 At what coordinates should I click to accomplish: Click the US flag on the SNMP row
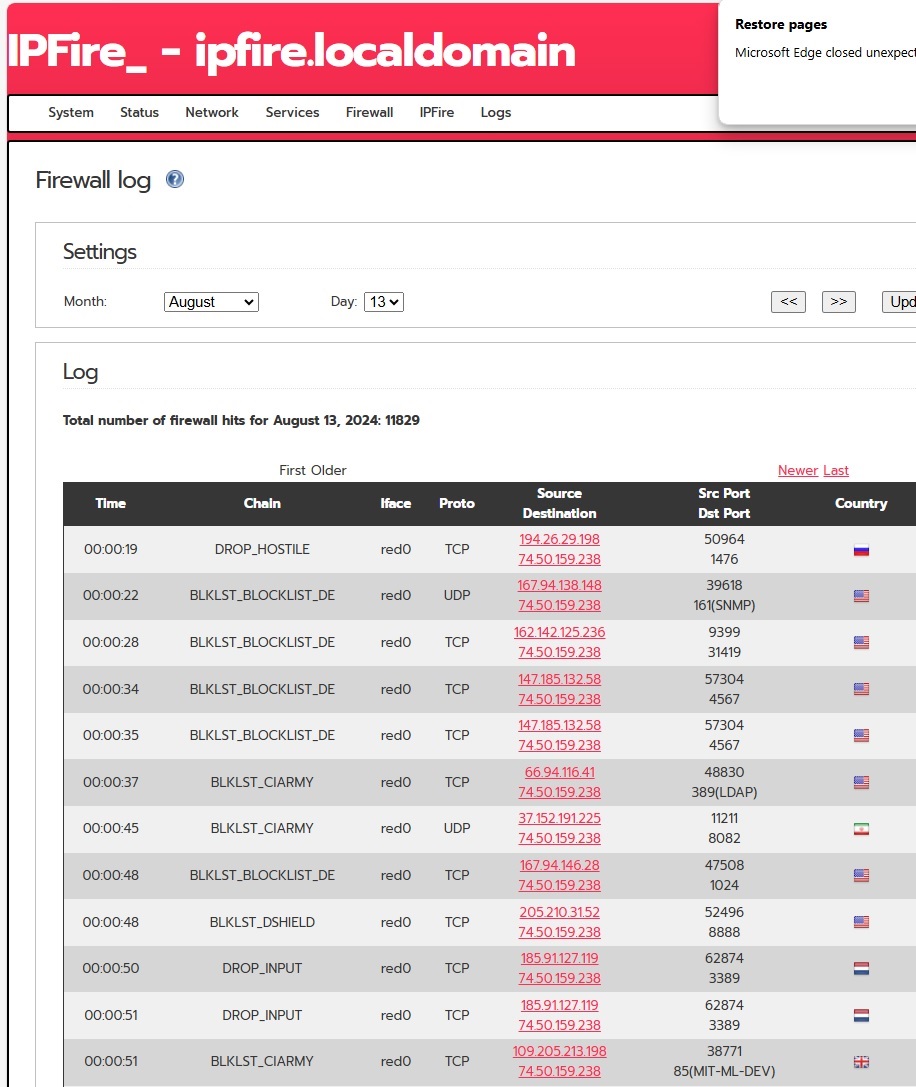[860, 595]
